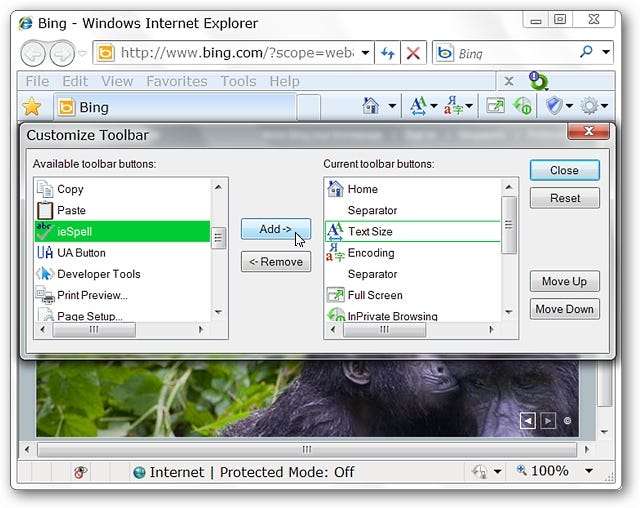Viewport: 640px width, 508px height.
Task: Select Encoding in current toolbar buttons
Action: pyautogui.click(x=413, y=253)
